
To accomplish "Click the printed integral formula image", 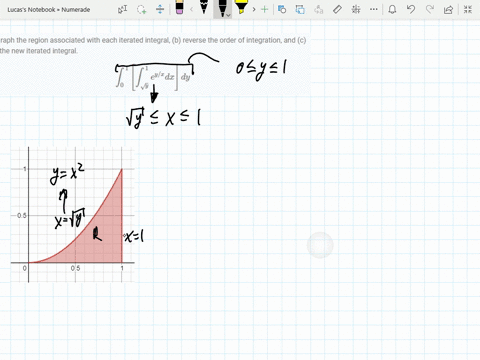I will (154, 78).
